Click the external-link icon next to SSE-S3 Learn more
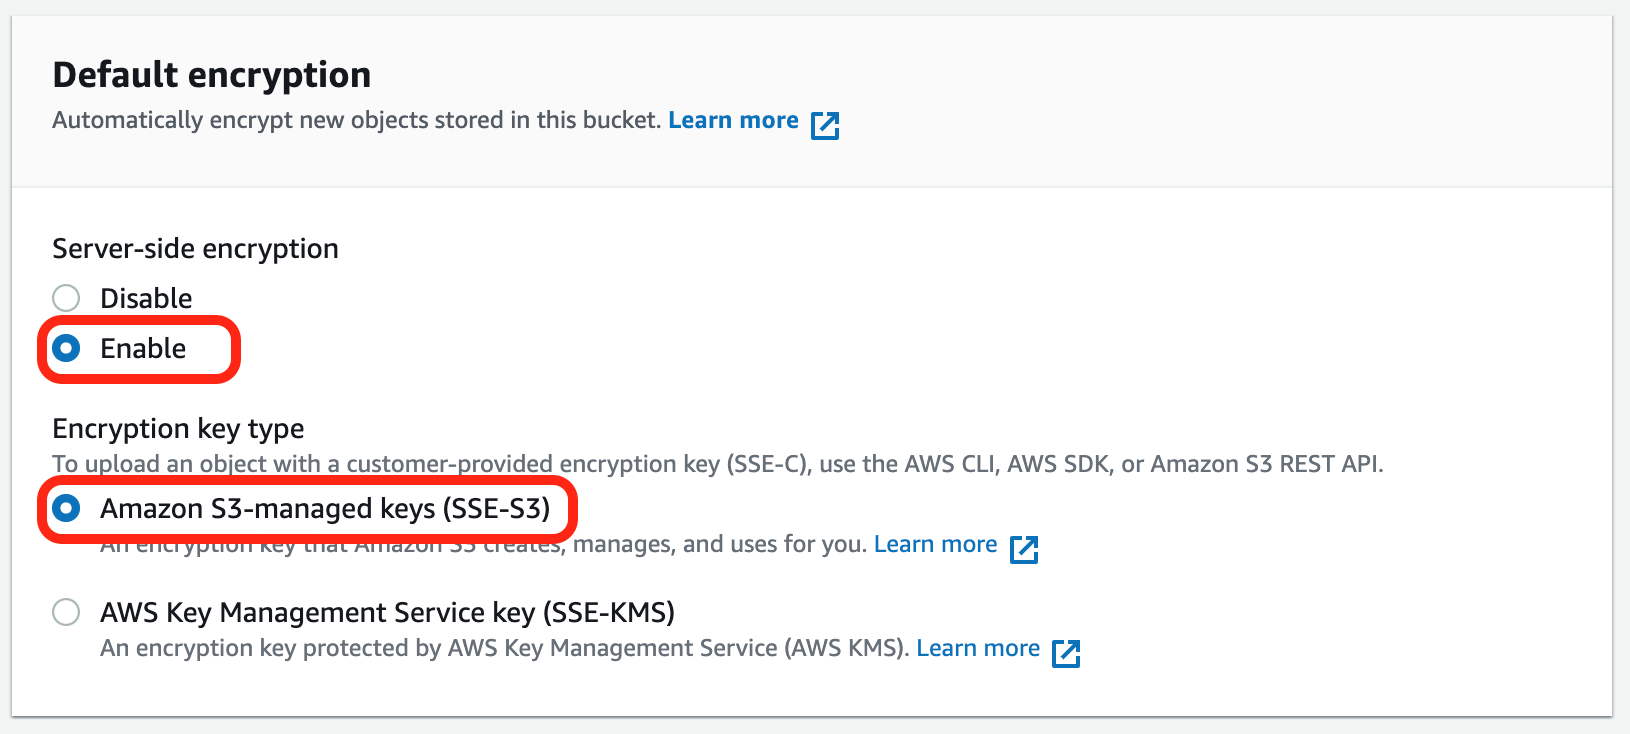Screen dimensions: 1630x734 coord(1025,549)
